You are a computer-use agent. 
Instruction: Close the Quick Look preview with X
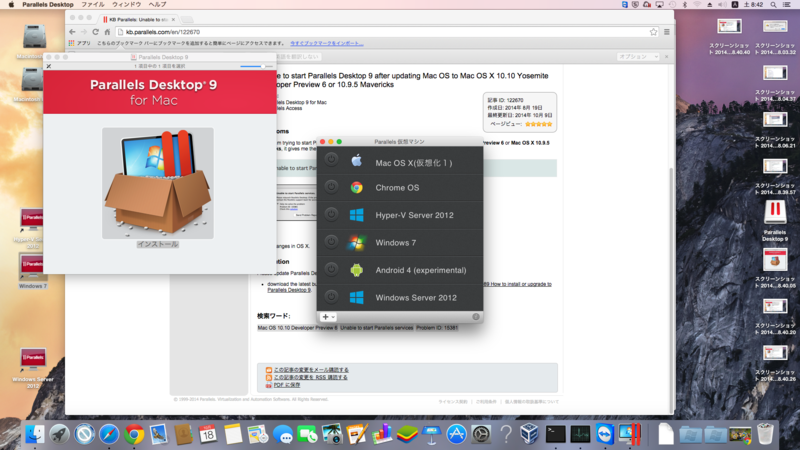click(x=49, y=66)
